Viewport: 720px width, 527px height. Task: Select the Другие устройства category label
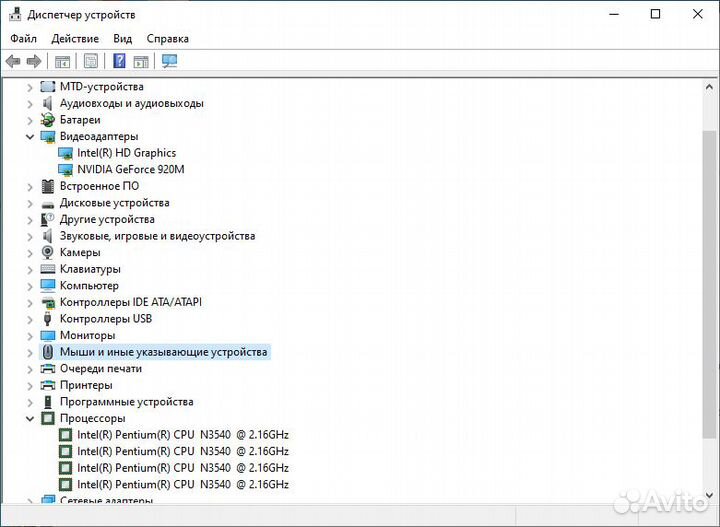tap(107, 219)
